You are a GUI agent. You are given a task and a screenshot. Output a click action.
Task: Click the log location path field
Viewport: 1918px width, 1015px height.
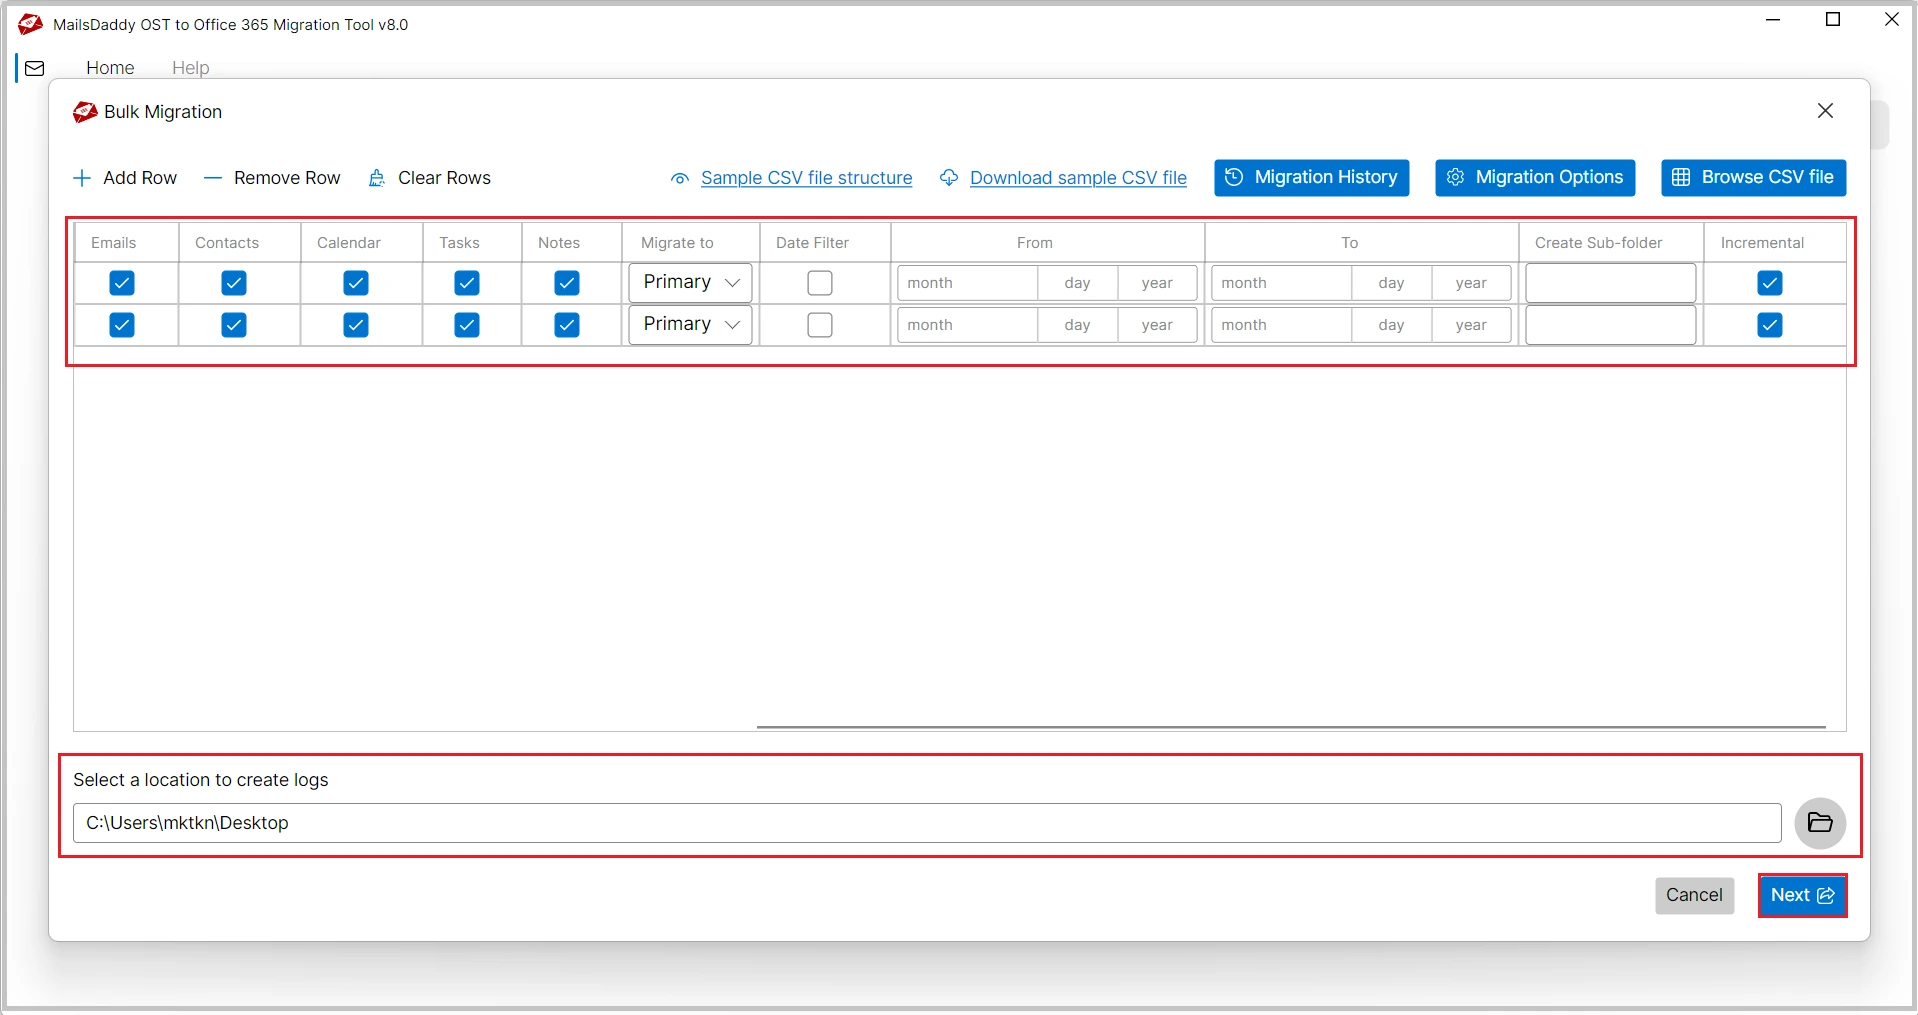tap(926, 823)
